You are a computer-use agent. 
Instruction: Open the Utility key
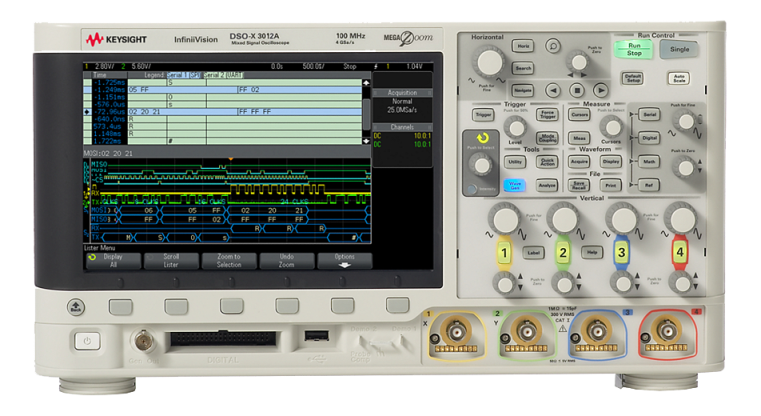click(x=514, y=162)
